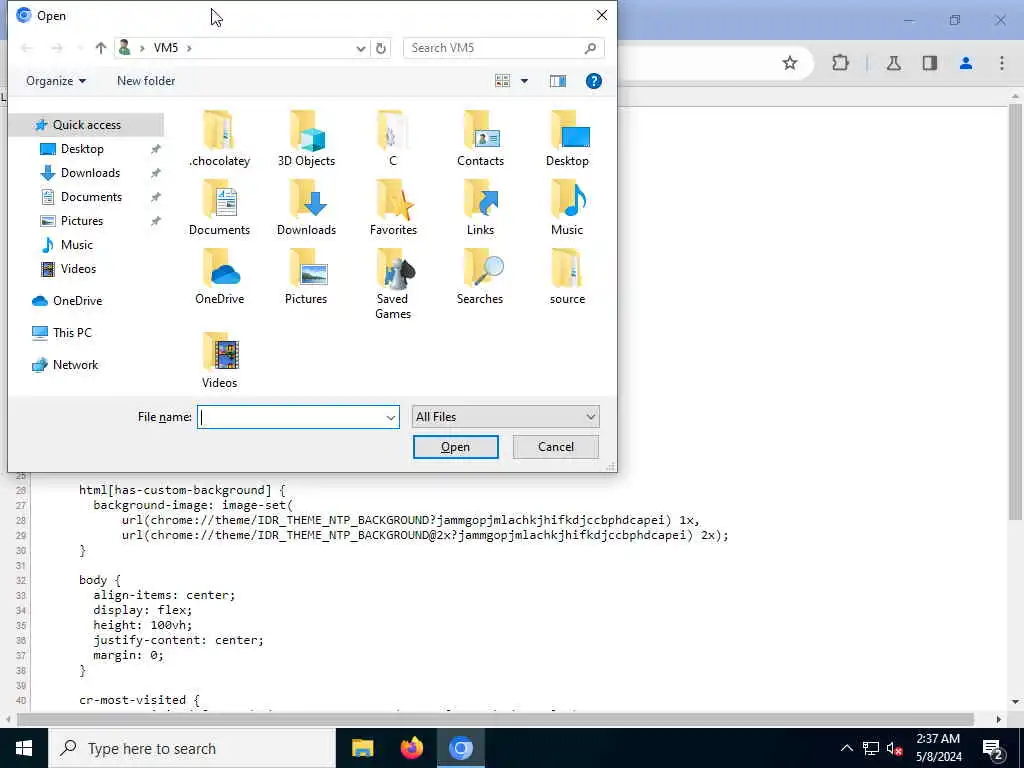Open the Videos folder in file list

[219, 360]
